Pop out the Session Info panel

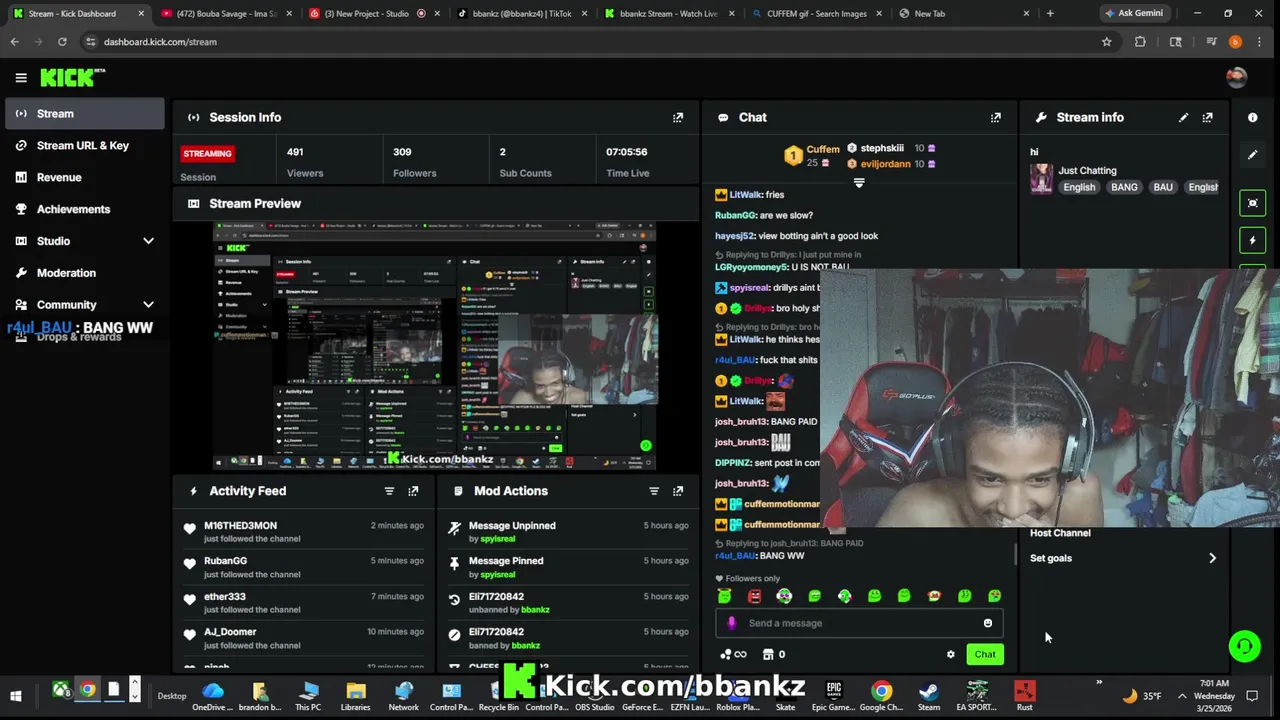678,117
